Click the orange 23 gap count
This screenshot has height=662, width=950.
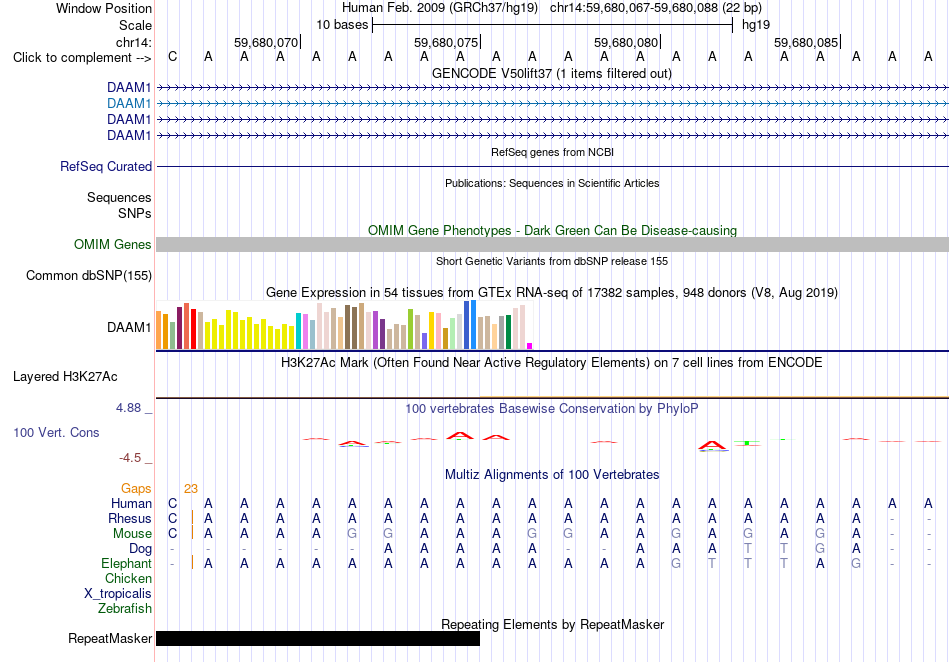point(191,488)
